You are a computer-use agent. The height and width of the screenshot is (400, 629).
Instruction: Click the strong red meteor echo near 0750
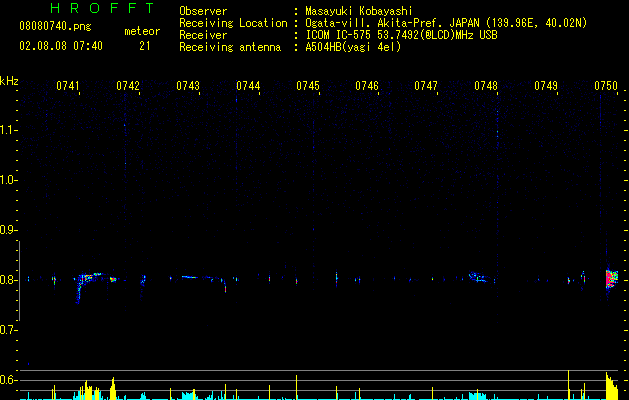pos(612,279)
